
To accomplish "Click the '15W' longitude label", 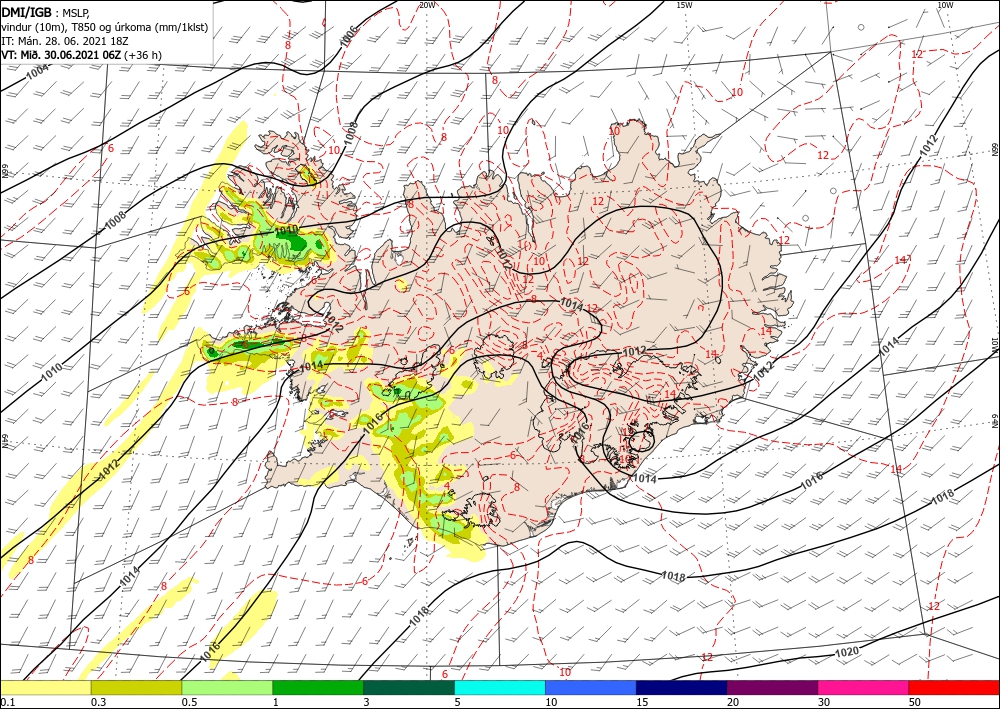I will 684,5.
